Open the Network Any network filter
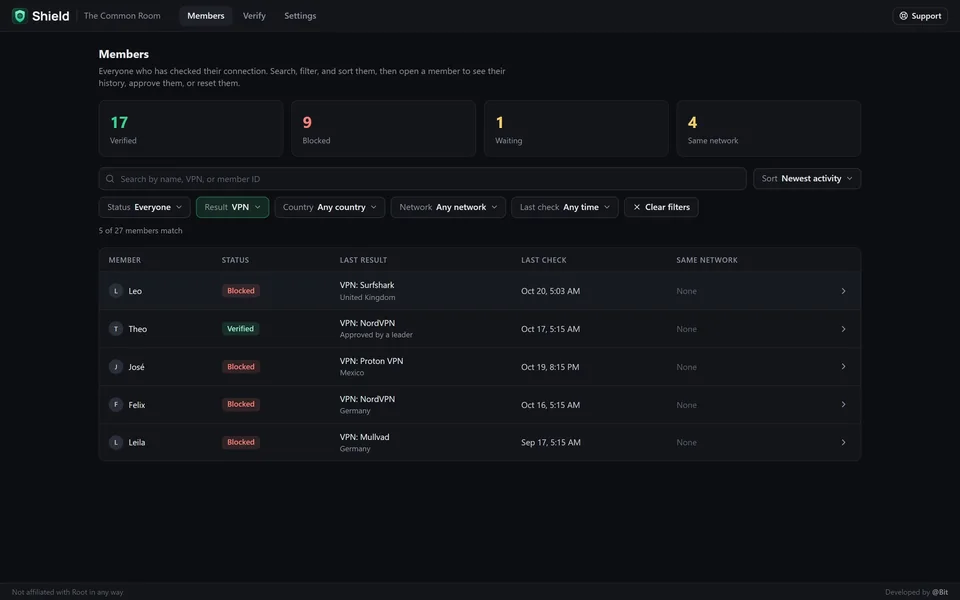The height and width of the screenshot is (600, 960). (x=448, y=207)
